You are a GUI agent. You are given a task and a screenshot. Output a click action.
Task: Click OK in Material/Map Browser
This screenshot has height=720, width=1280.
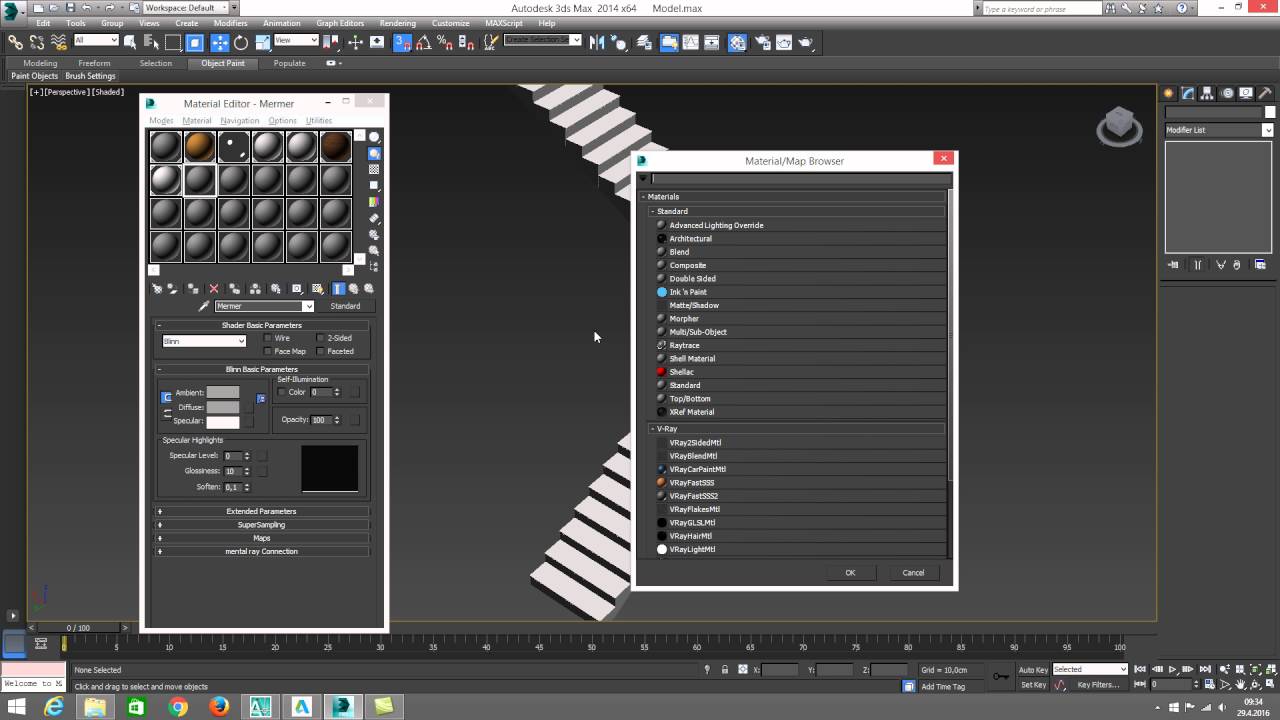(850, 573)
